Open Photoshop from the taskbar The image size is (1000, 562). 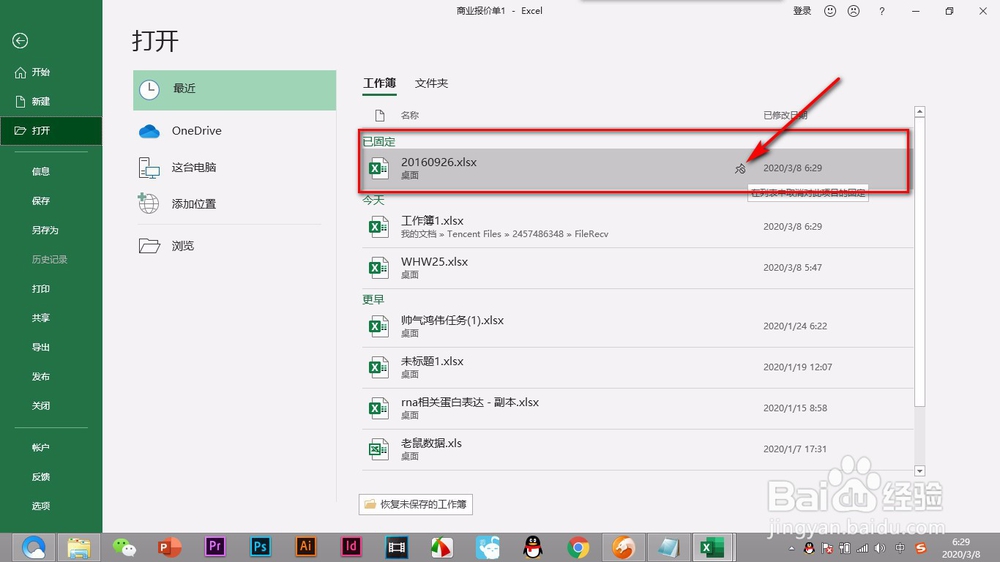point(260,547)
